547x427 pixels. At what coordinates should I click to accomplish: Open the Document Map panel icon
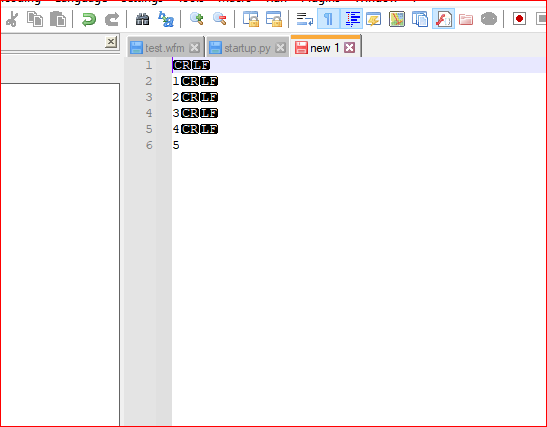pos(397,19)
